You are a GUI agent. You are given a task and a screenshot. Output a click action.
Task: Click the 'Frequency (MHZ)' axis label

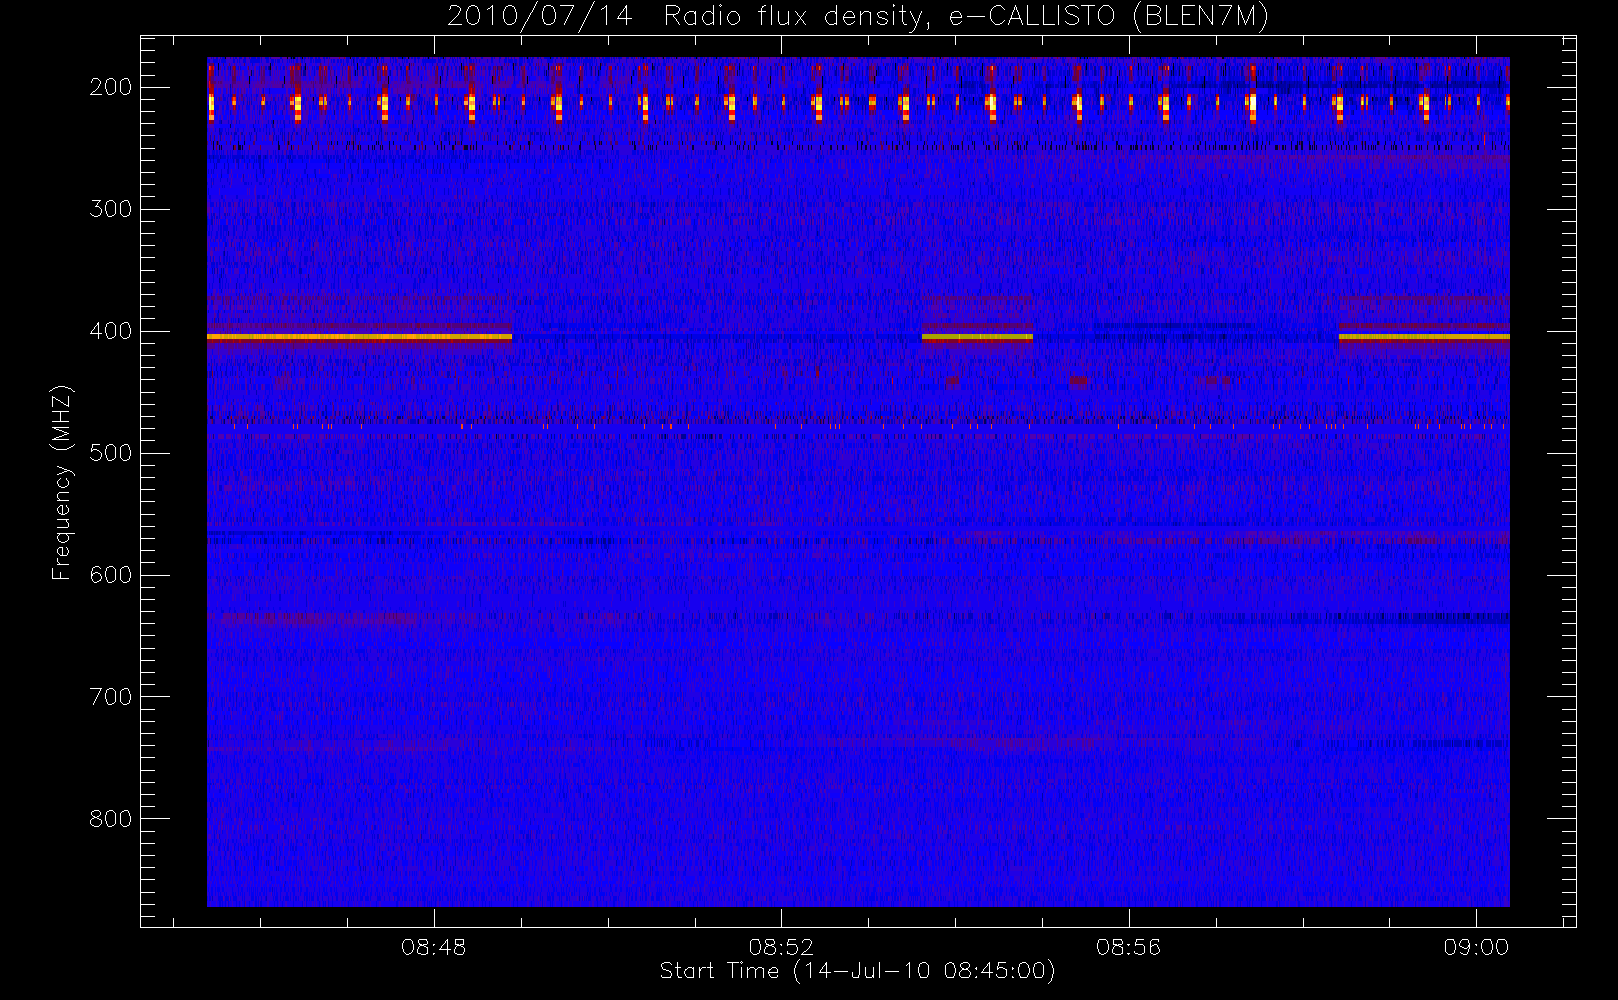pyautogui.click(x=62, y=482)
